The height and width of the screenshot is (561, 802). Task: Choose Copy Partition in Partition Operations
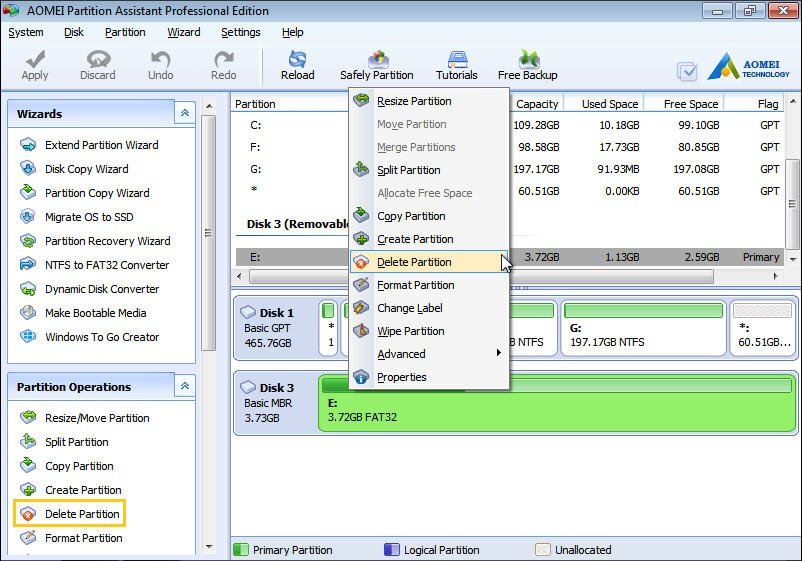click(x=66, y=466)
